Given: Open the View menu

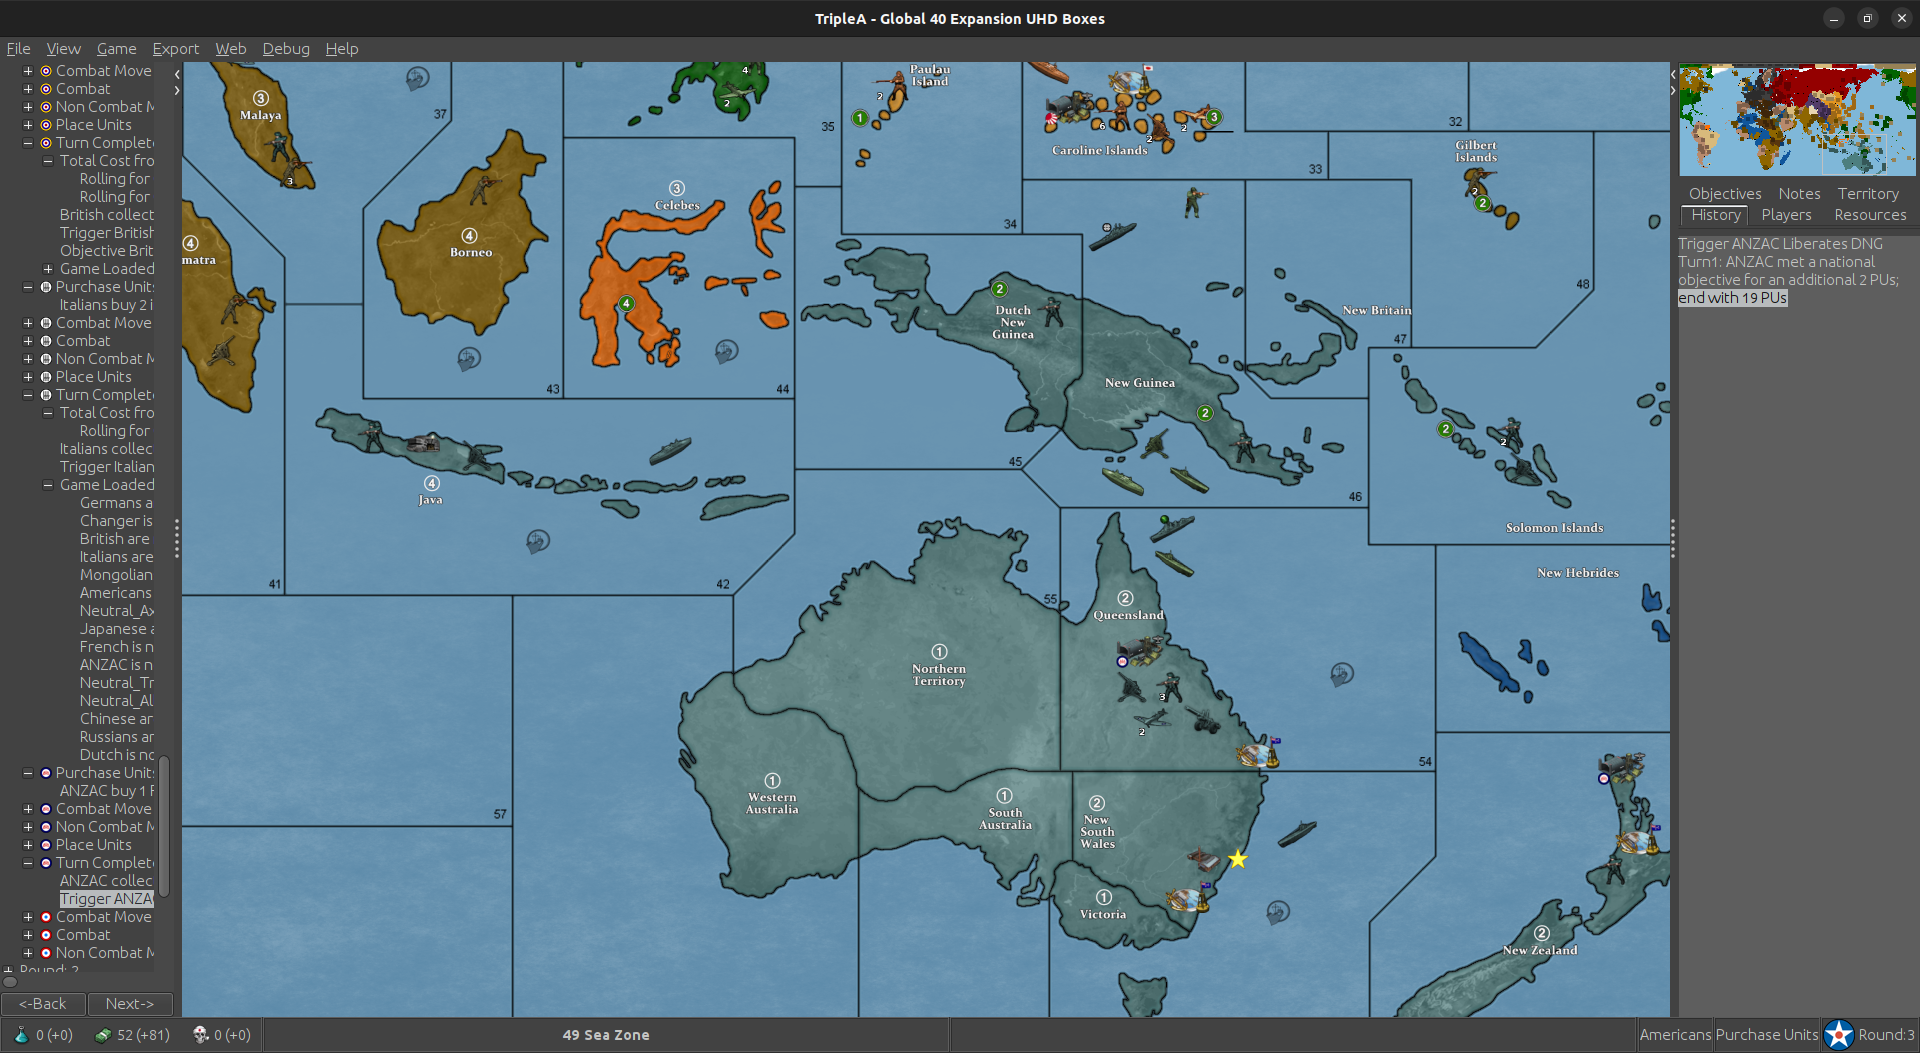Looking at the screenshot, I should [x=63, y=48].
